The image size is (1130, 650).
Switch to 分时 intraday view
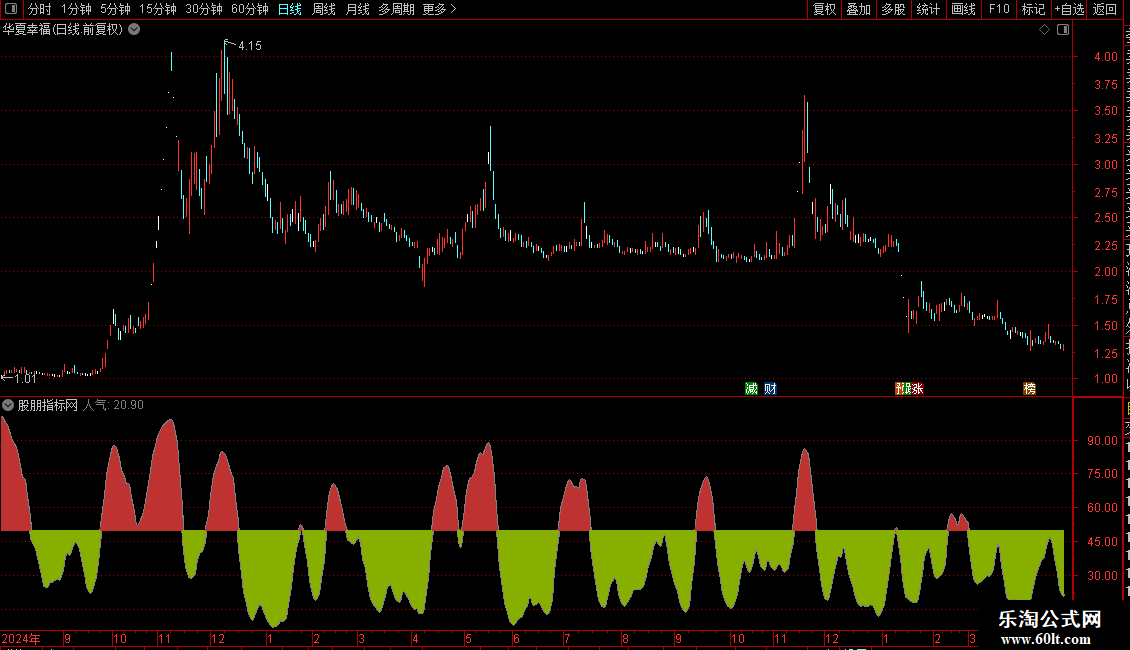click(x=40, y=9)
